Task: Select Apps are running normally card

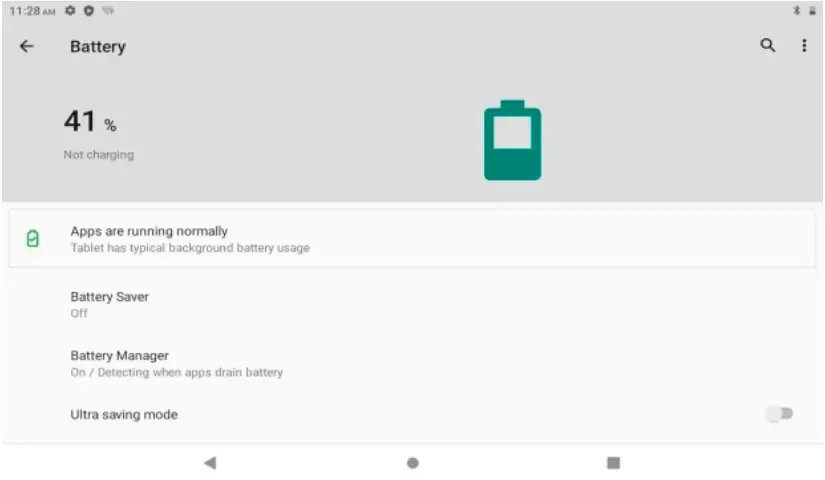Action: (x=412, y=238)
